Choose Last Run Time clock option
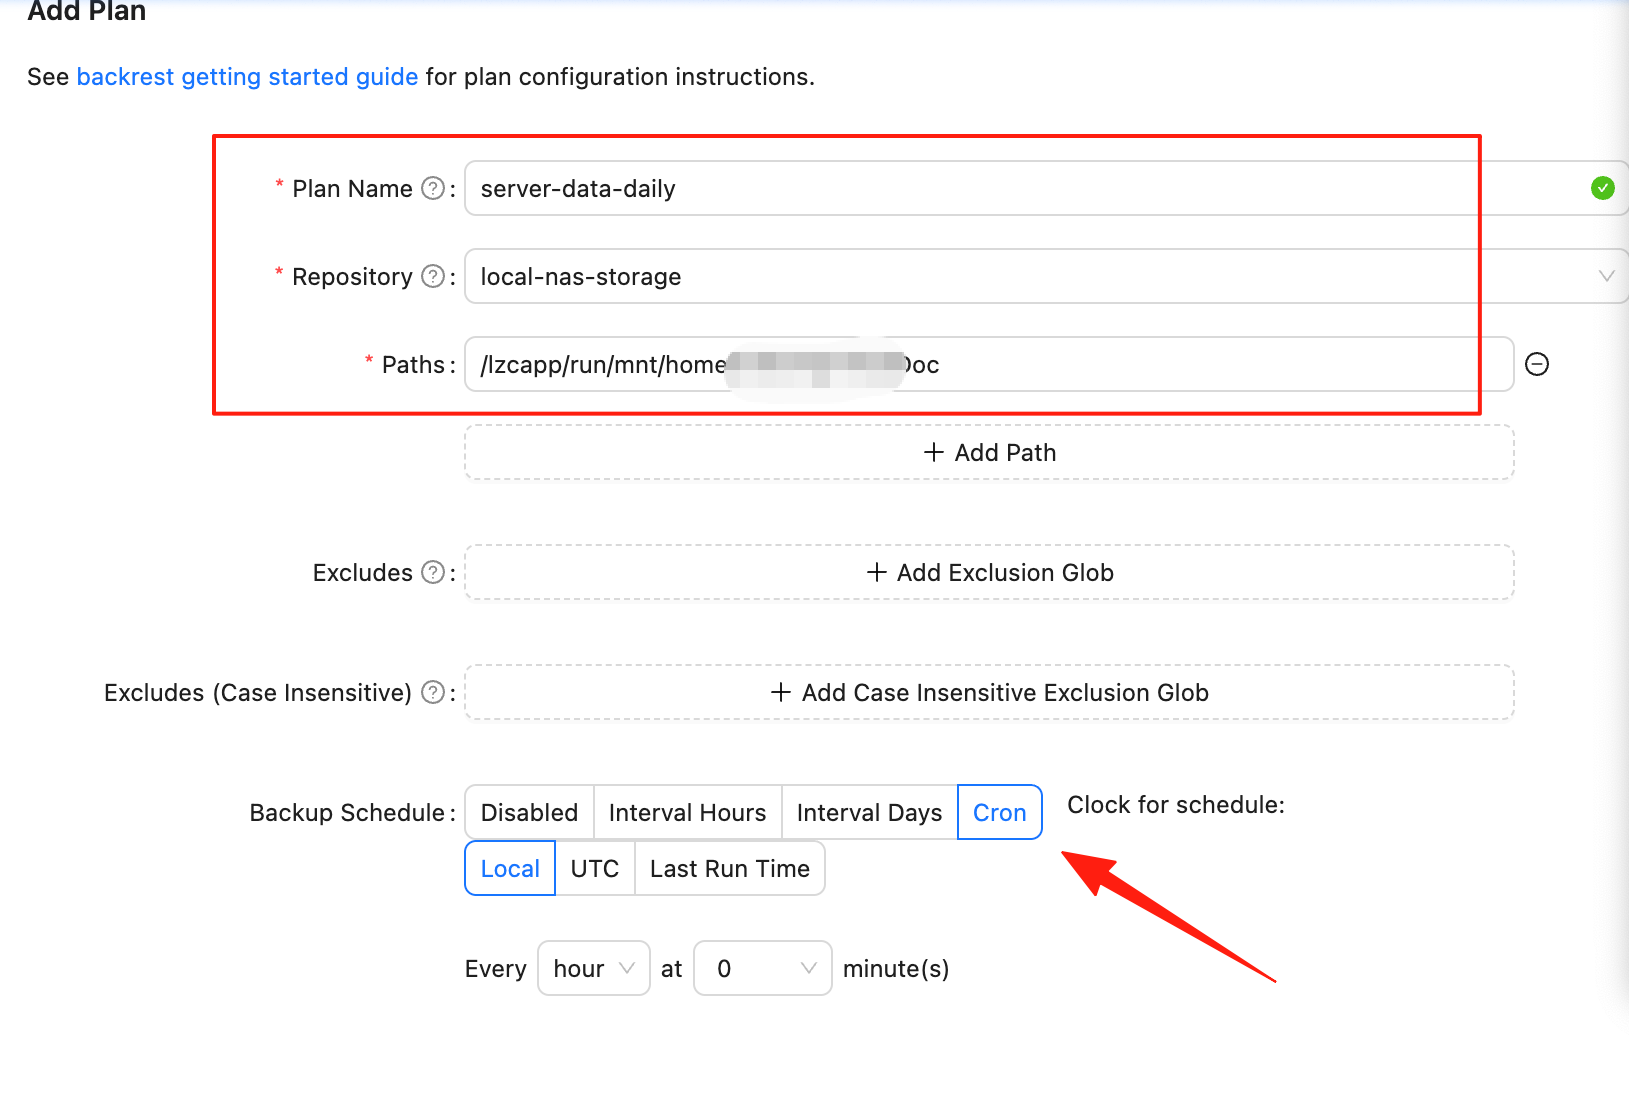 730,868
